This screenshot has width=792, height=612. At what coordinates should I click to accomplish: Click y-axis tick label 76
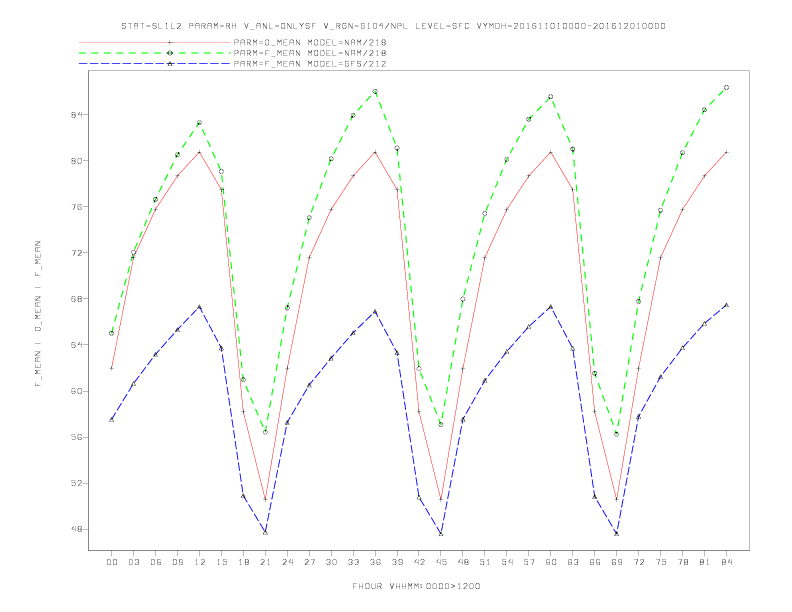[77, 207]
